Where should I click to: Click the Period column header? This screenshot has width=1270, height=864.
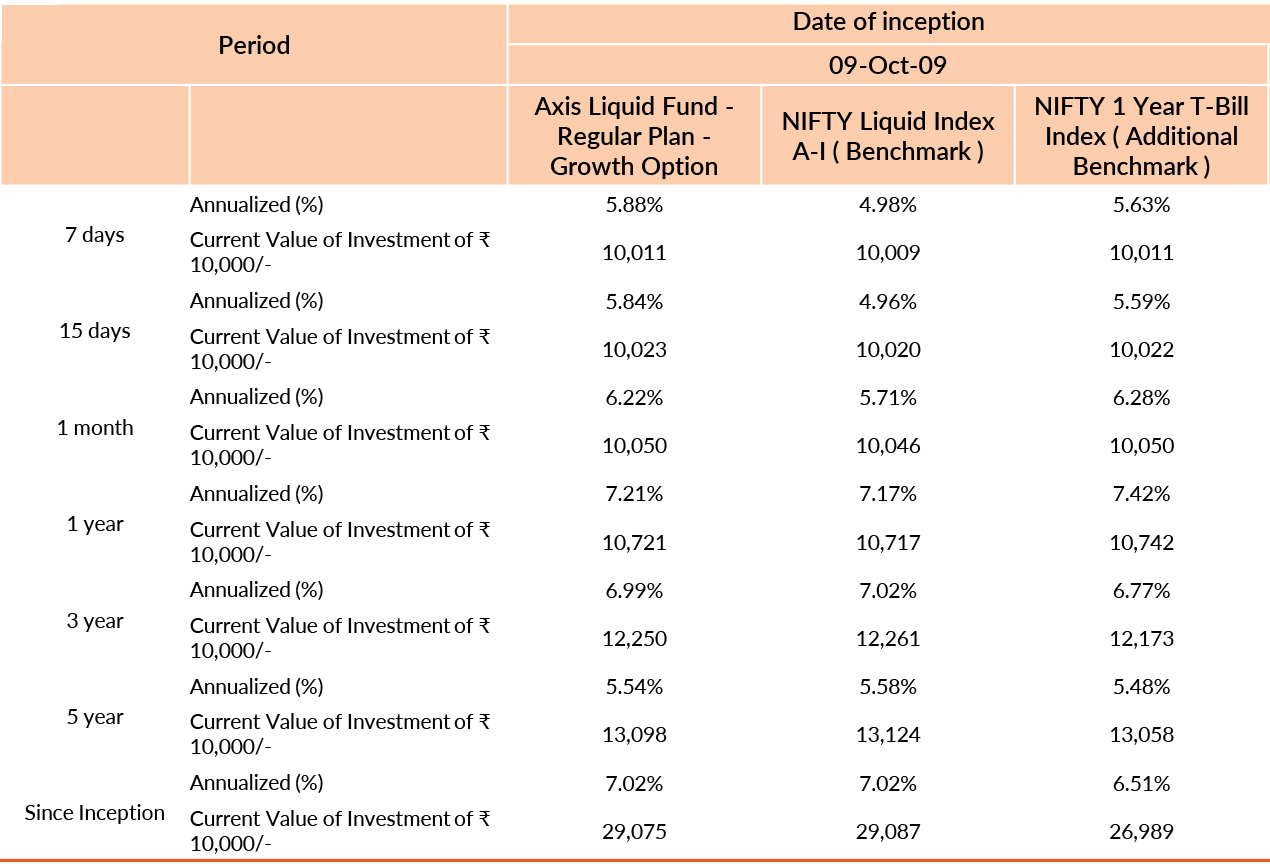[x=254, y=45]
